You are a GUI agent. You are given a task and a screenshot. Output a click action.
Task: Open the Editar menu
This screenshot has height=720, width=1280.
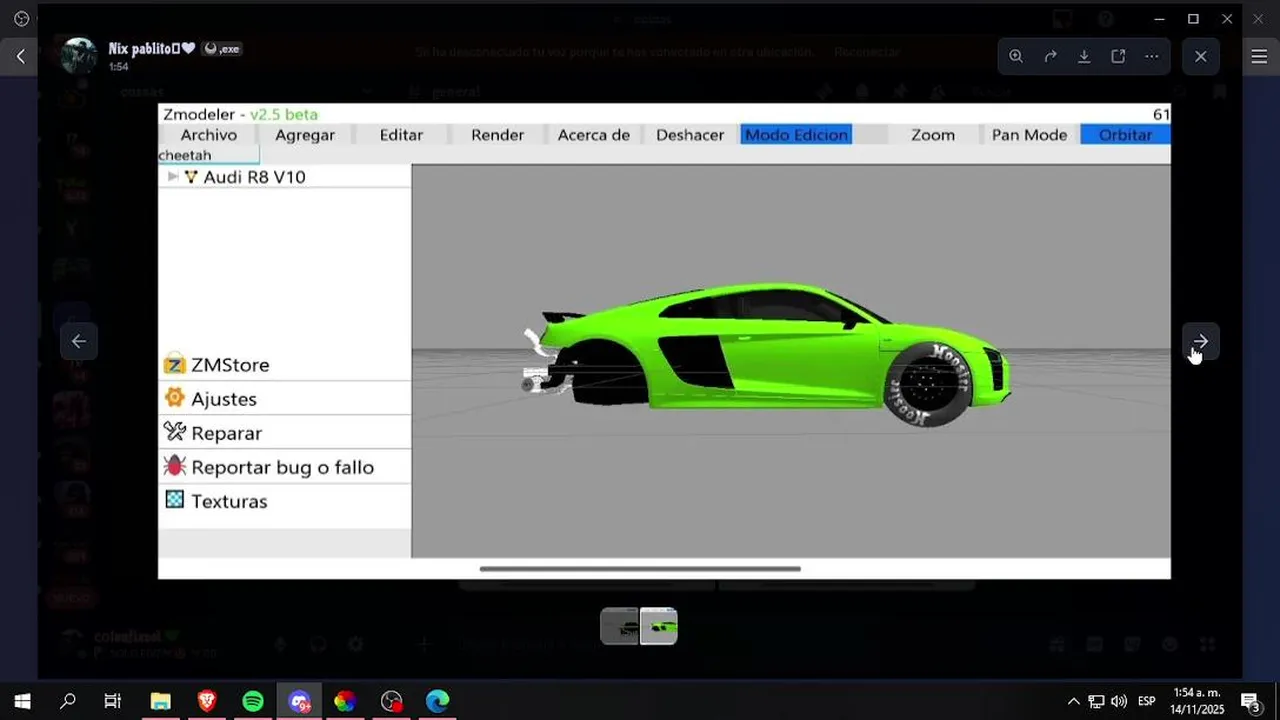(x=401, y=135)
